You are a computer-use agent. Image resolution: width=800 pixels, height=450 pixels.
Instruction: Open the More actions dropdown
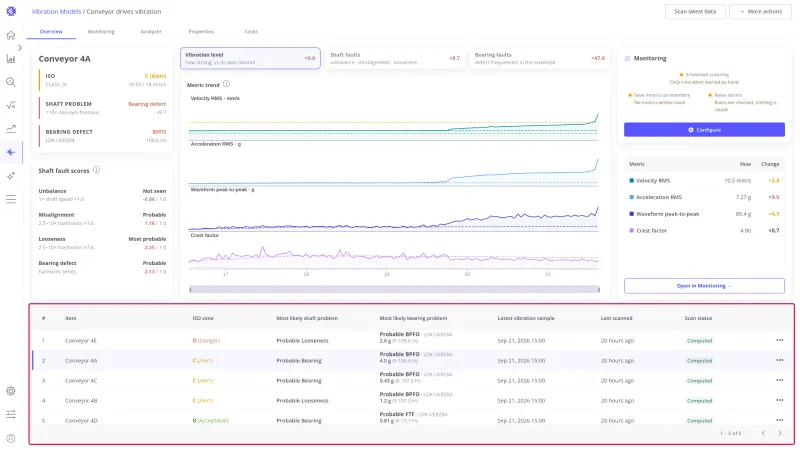[x=760, y=11]
